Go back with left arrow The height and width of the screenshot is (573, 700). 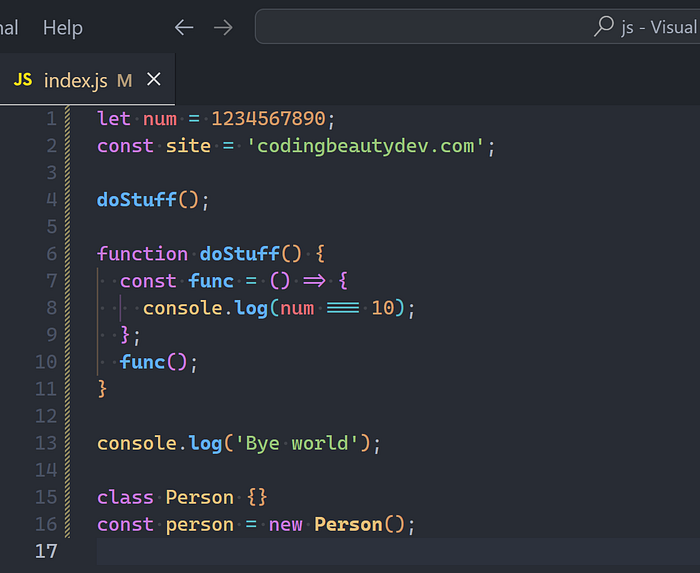click(x=184, y=28)
